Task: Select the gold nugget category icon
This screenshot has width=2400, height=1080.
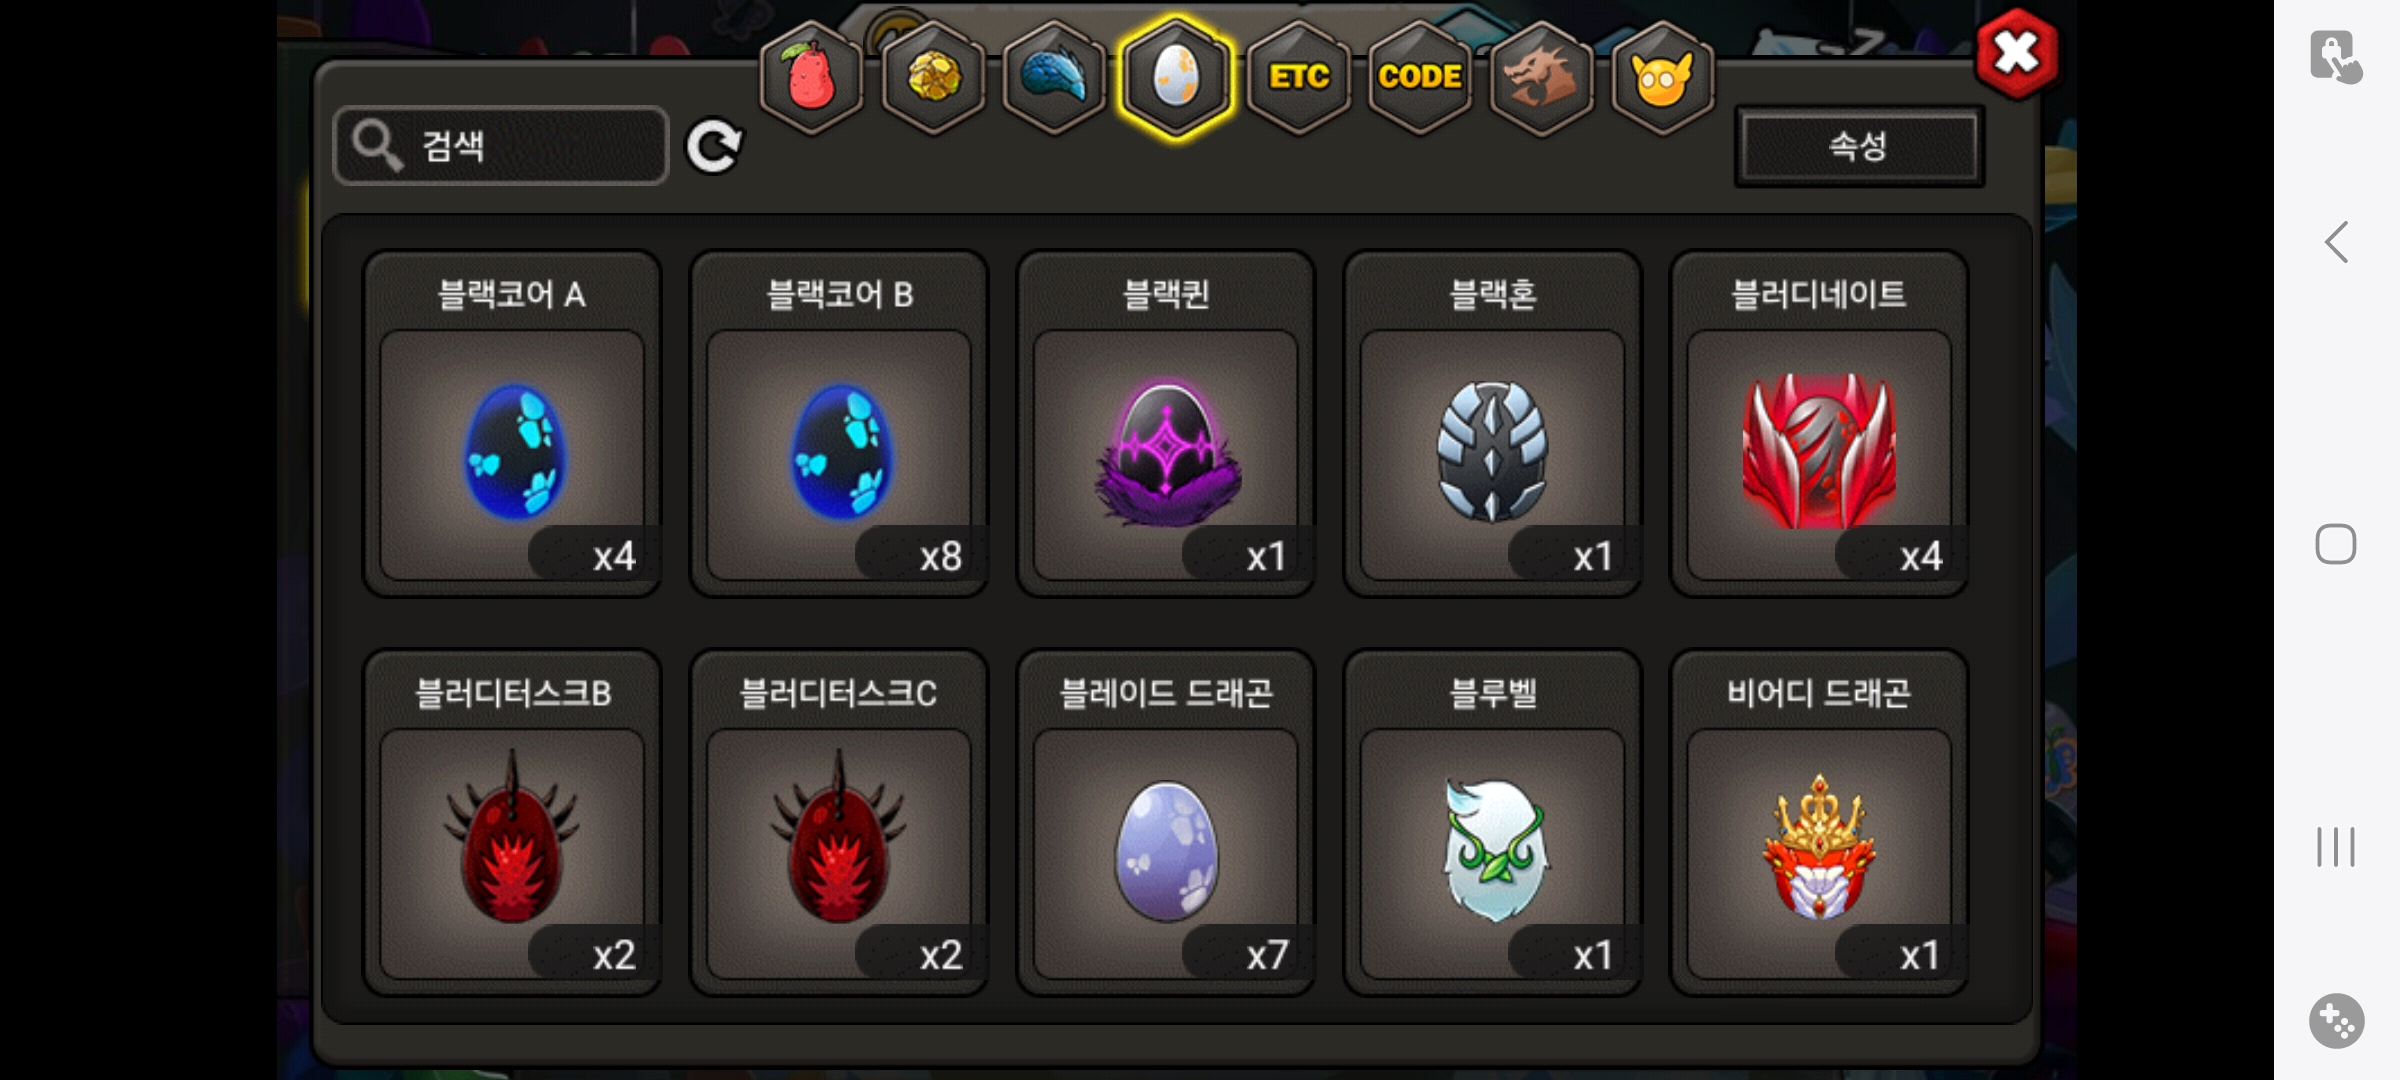Action: point(933,77)
